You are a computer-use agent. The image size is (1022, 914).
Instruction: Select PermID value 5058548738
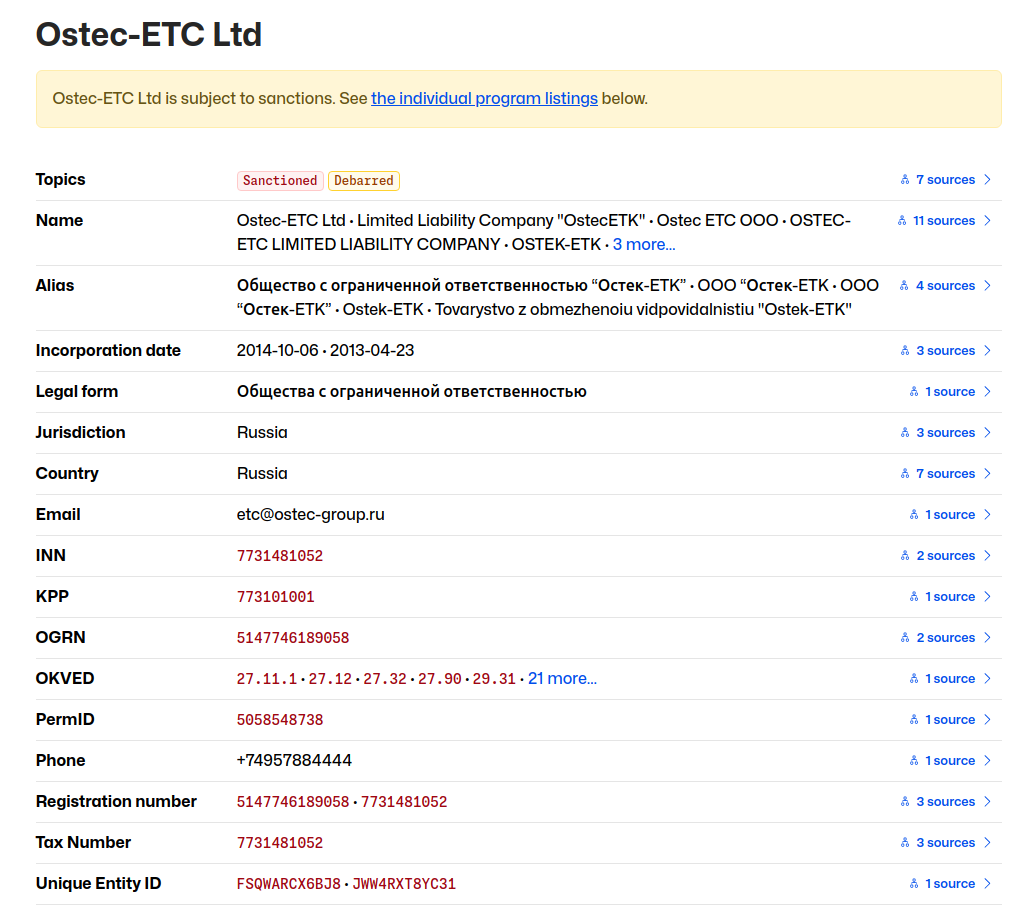pyautogui.click(x=280, y=720)
